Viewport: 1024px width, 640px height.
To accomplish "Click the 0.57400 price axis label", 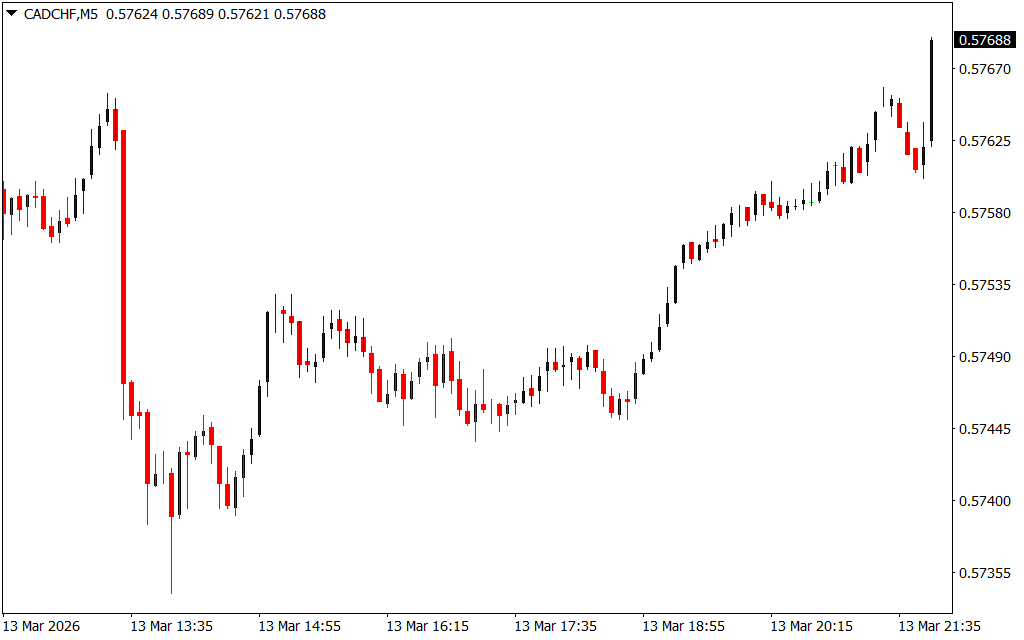I will (984, 501).
